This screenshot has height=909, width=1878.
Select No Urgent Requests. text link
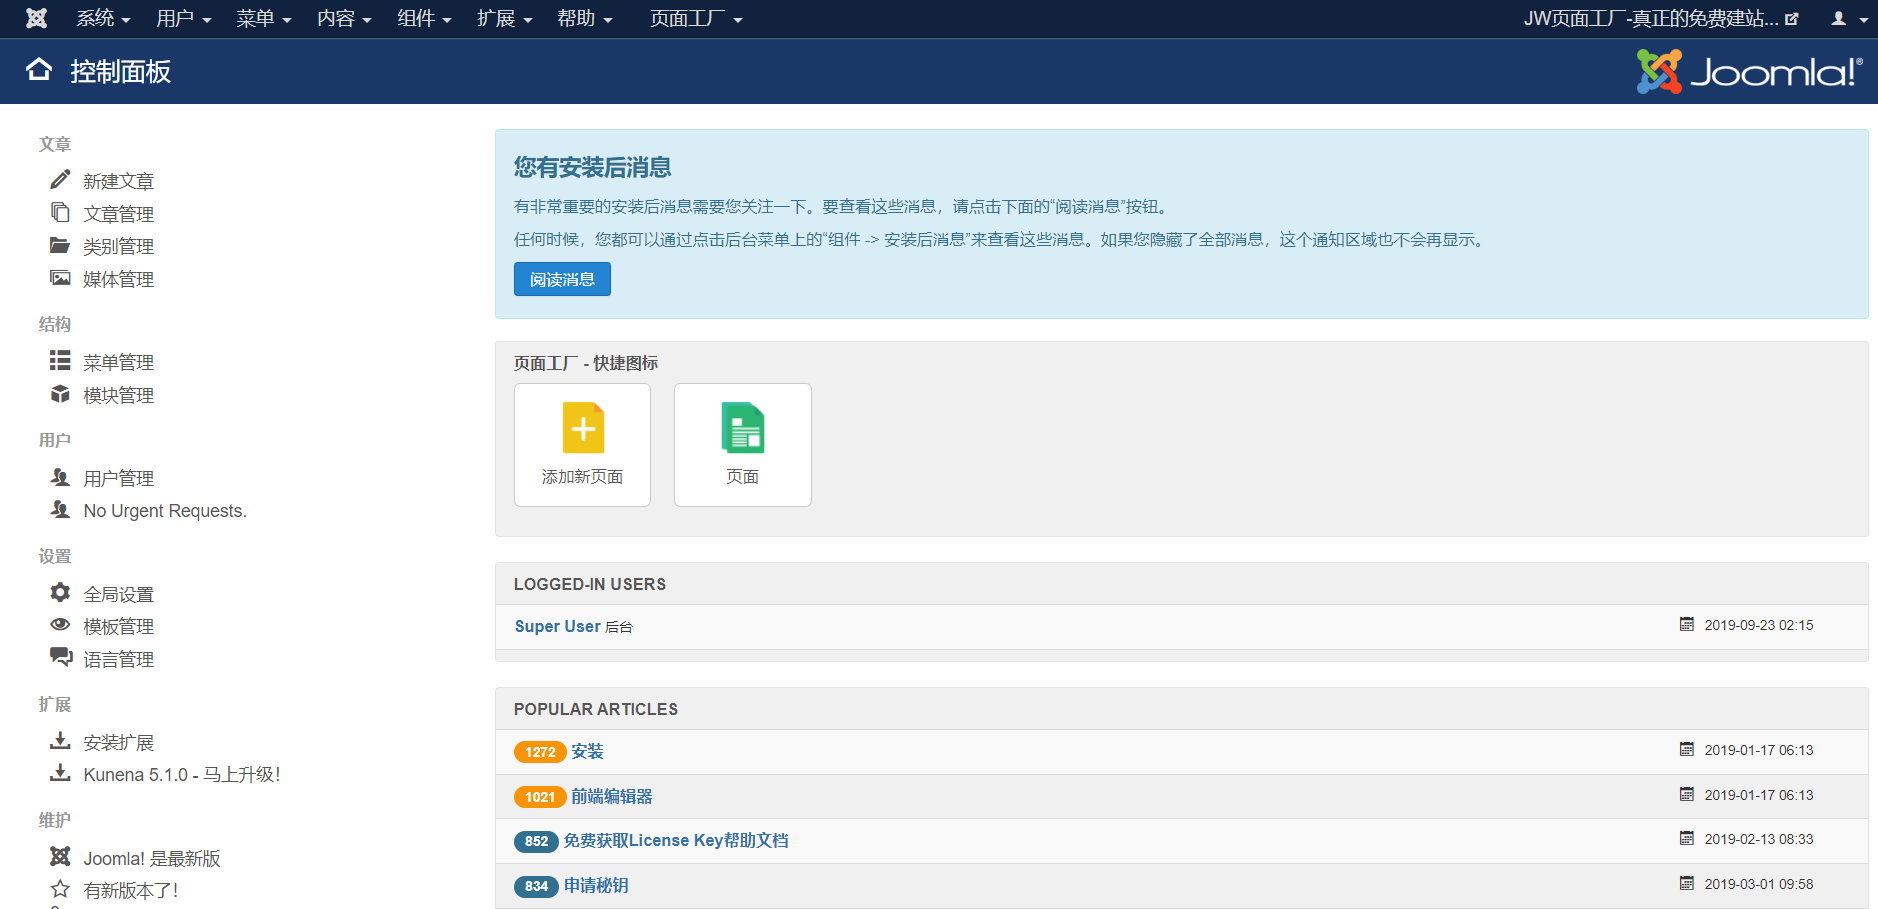165,511
